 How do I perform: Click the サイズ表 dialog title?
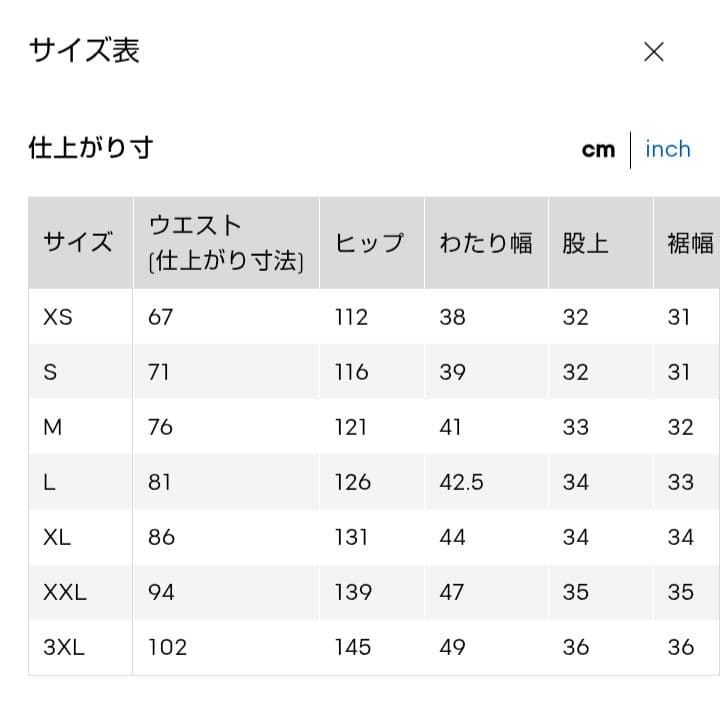click(84, 50)
